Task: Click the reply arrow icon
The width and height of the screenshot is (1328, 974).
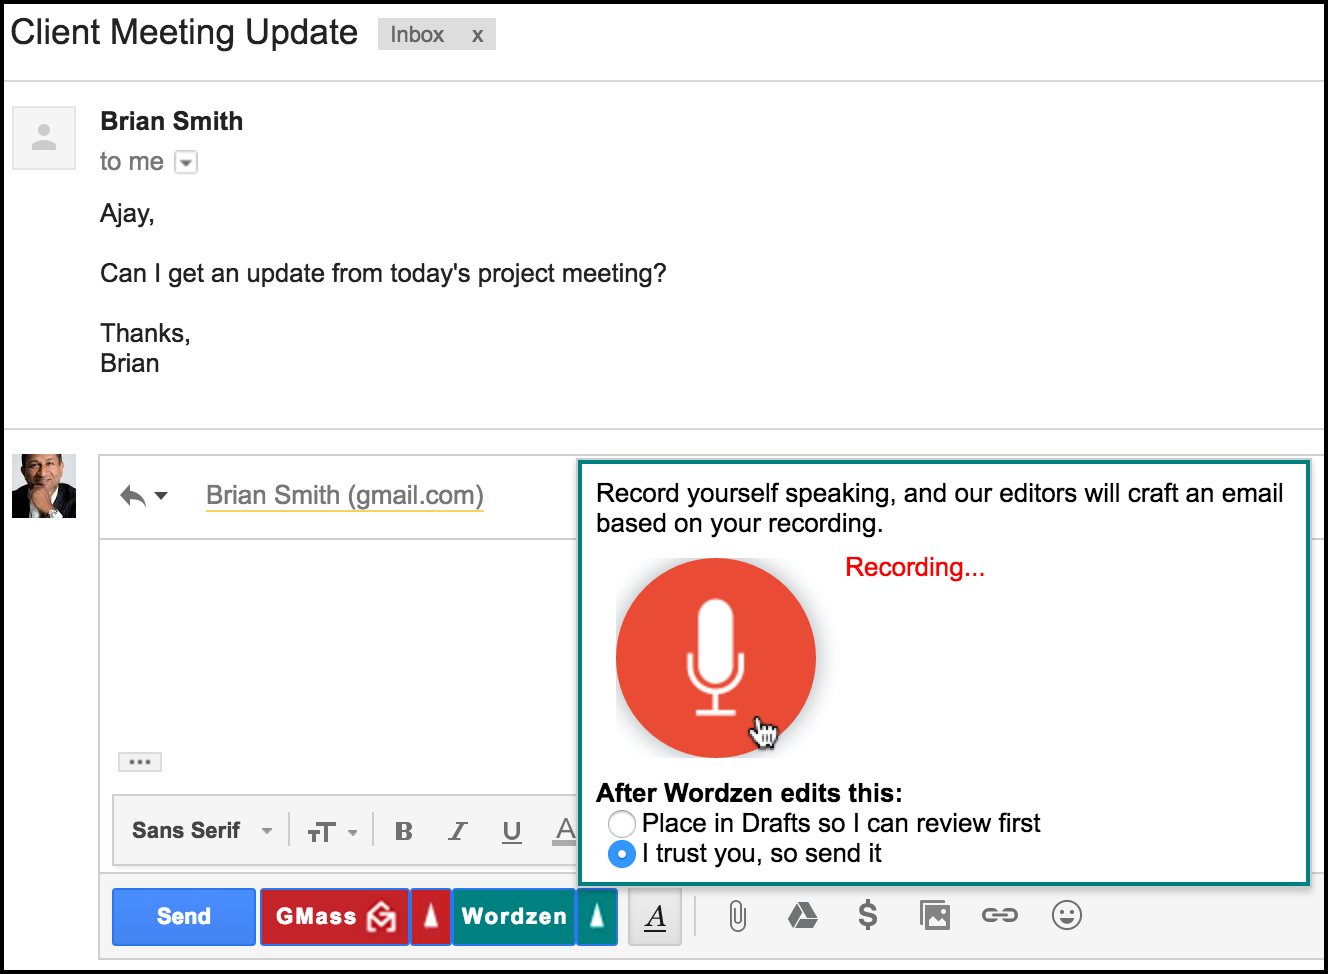Action: pos(133,495)
